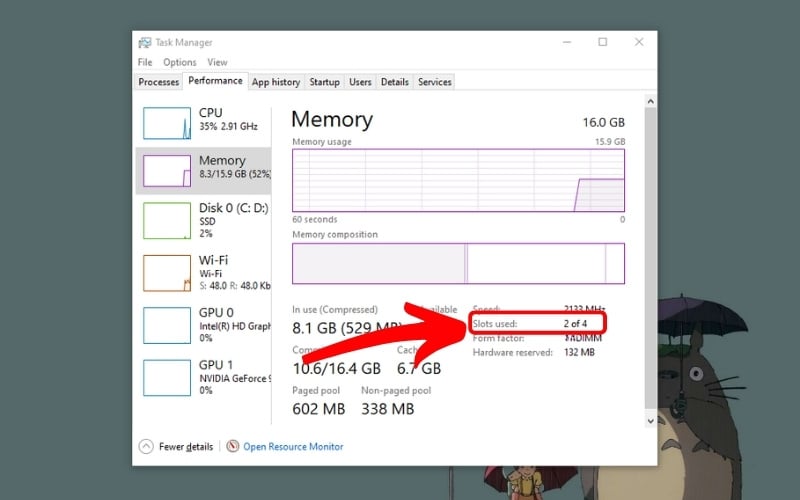800x500 pixels.
Task: Click the Resource Monitor gauge icon
Action: [233, 446]
